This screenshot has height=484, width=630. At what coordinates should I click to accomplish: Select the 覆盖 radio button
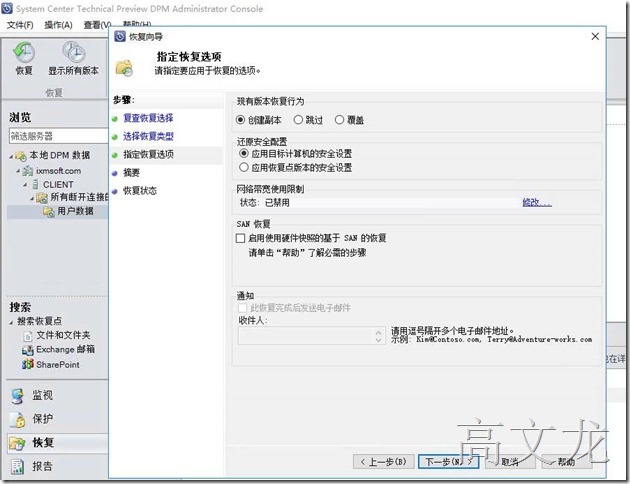point(339,120)
